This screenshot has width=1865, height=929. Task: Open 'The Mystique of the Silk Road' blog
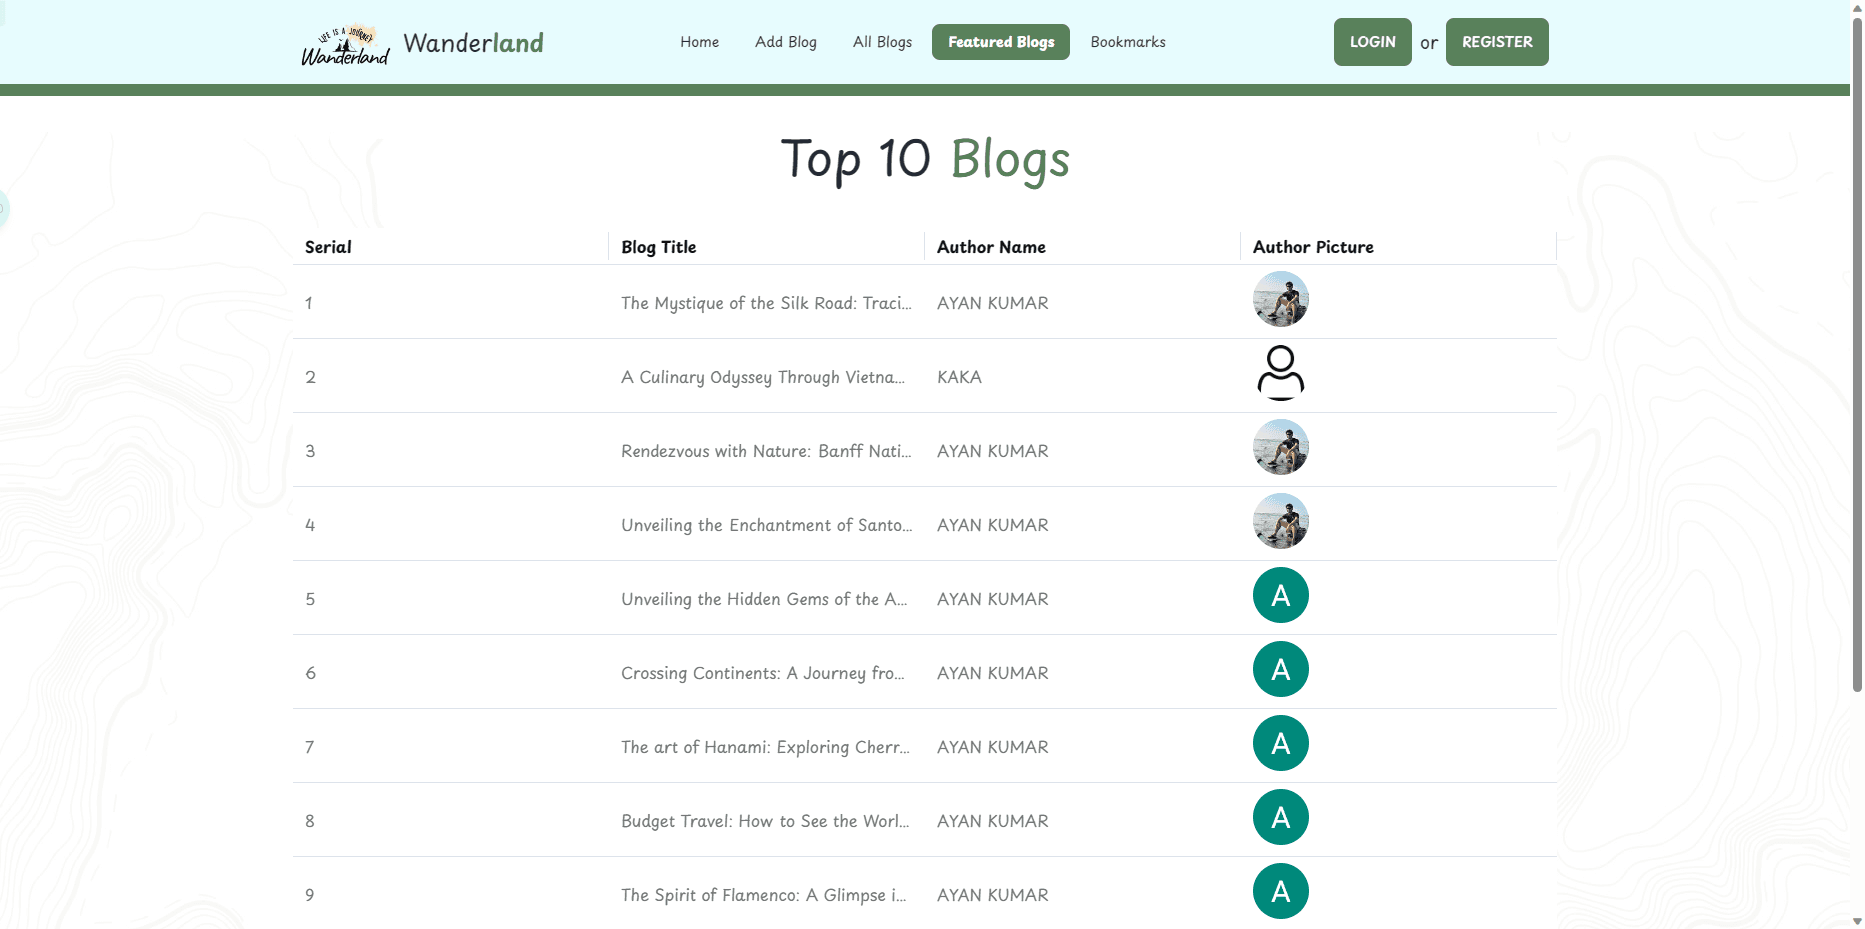pyautogui.click(x=765, y=303)
